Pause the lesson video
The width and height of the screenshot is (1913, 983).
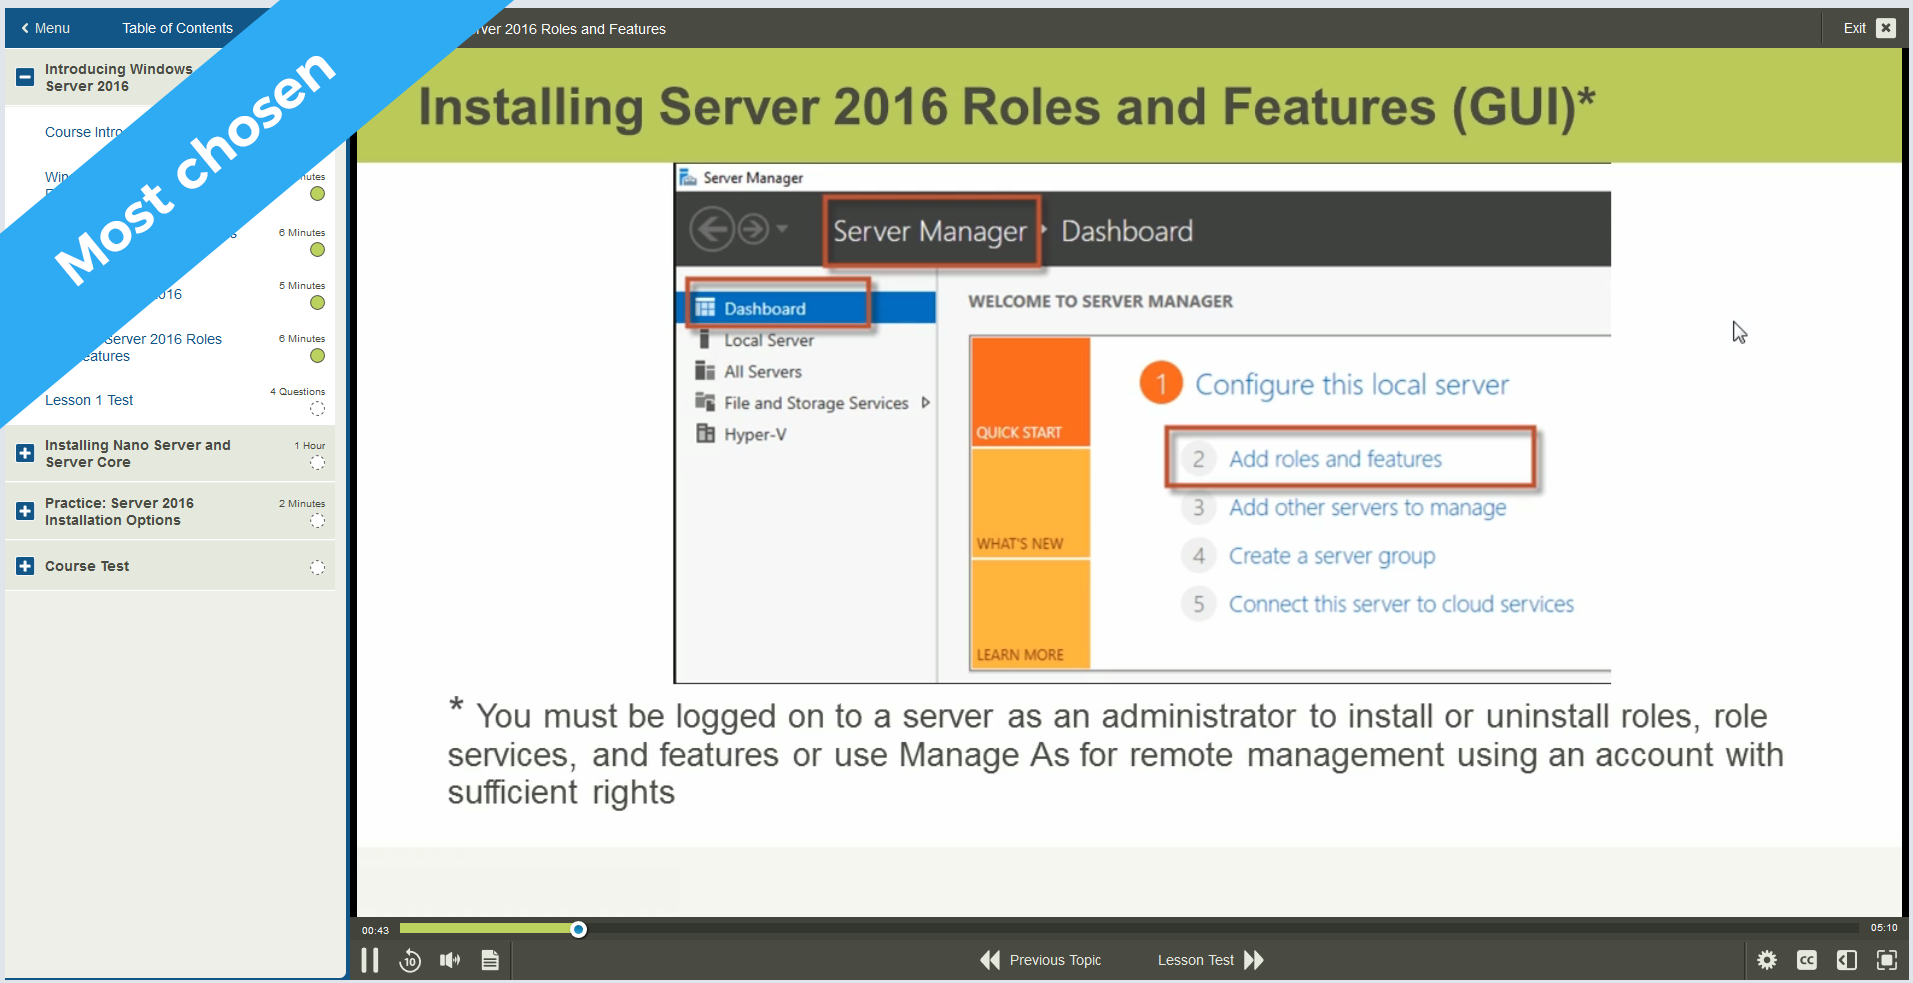[x=370, y=960]
